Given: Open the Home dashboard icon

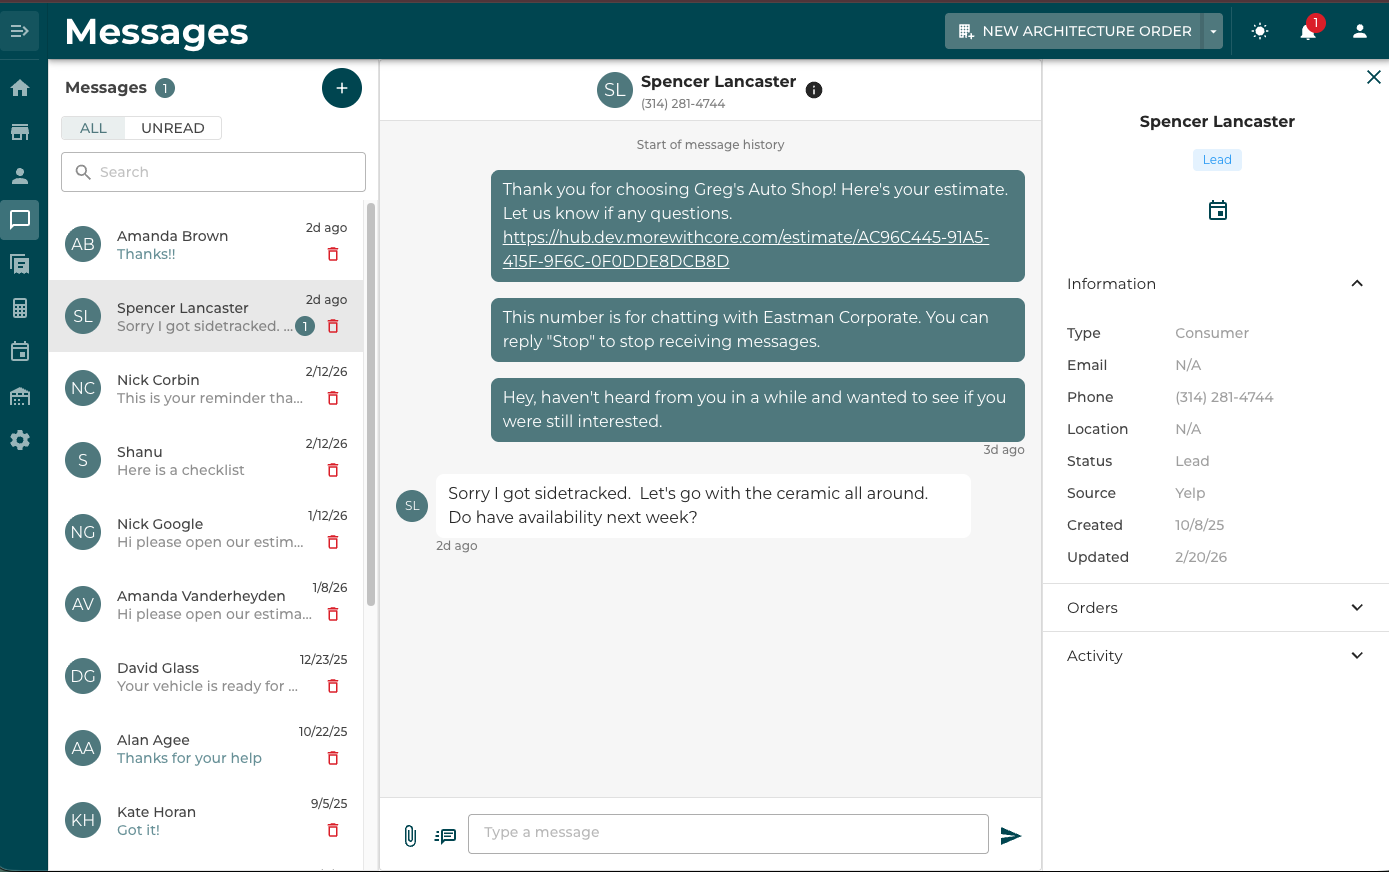Looking at the screenshot, I should 21,88.
